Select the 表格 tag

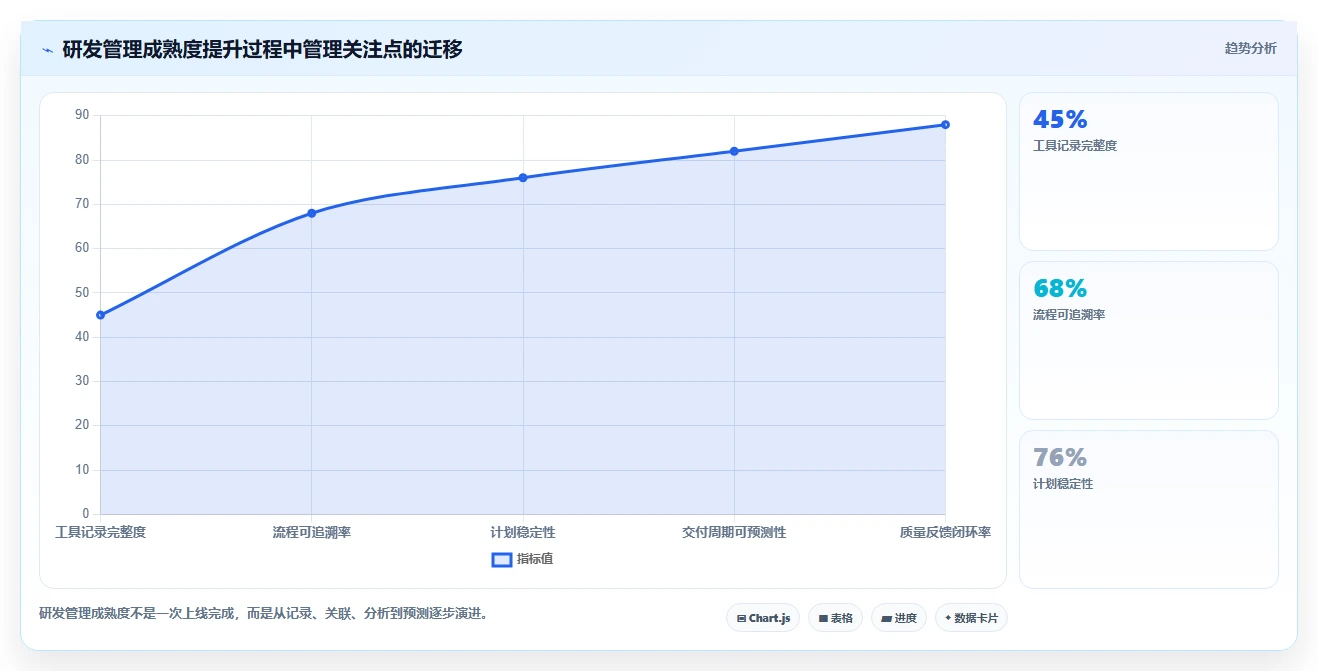pyautogui.click(x=835, y=618)
